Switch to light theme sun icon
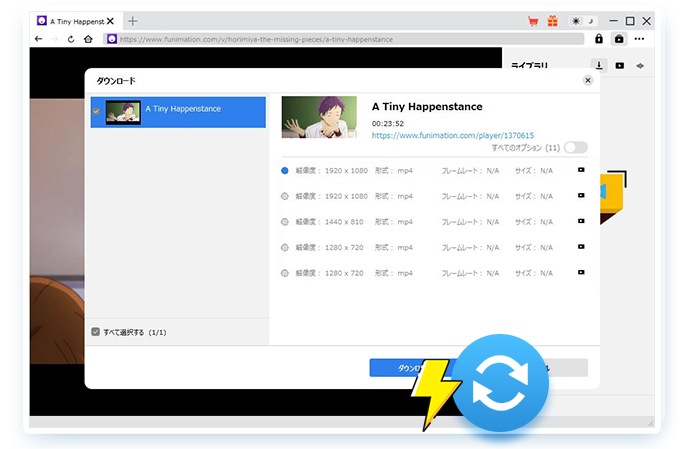 (x=576, y=21)
